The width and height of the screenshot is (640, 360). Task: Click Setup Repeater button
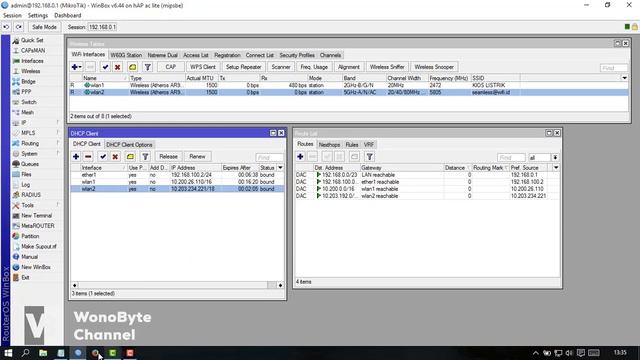coord(243,67)
